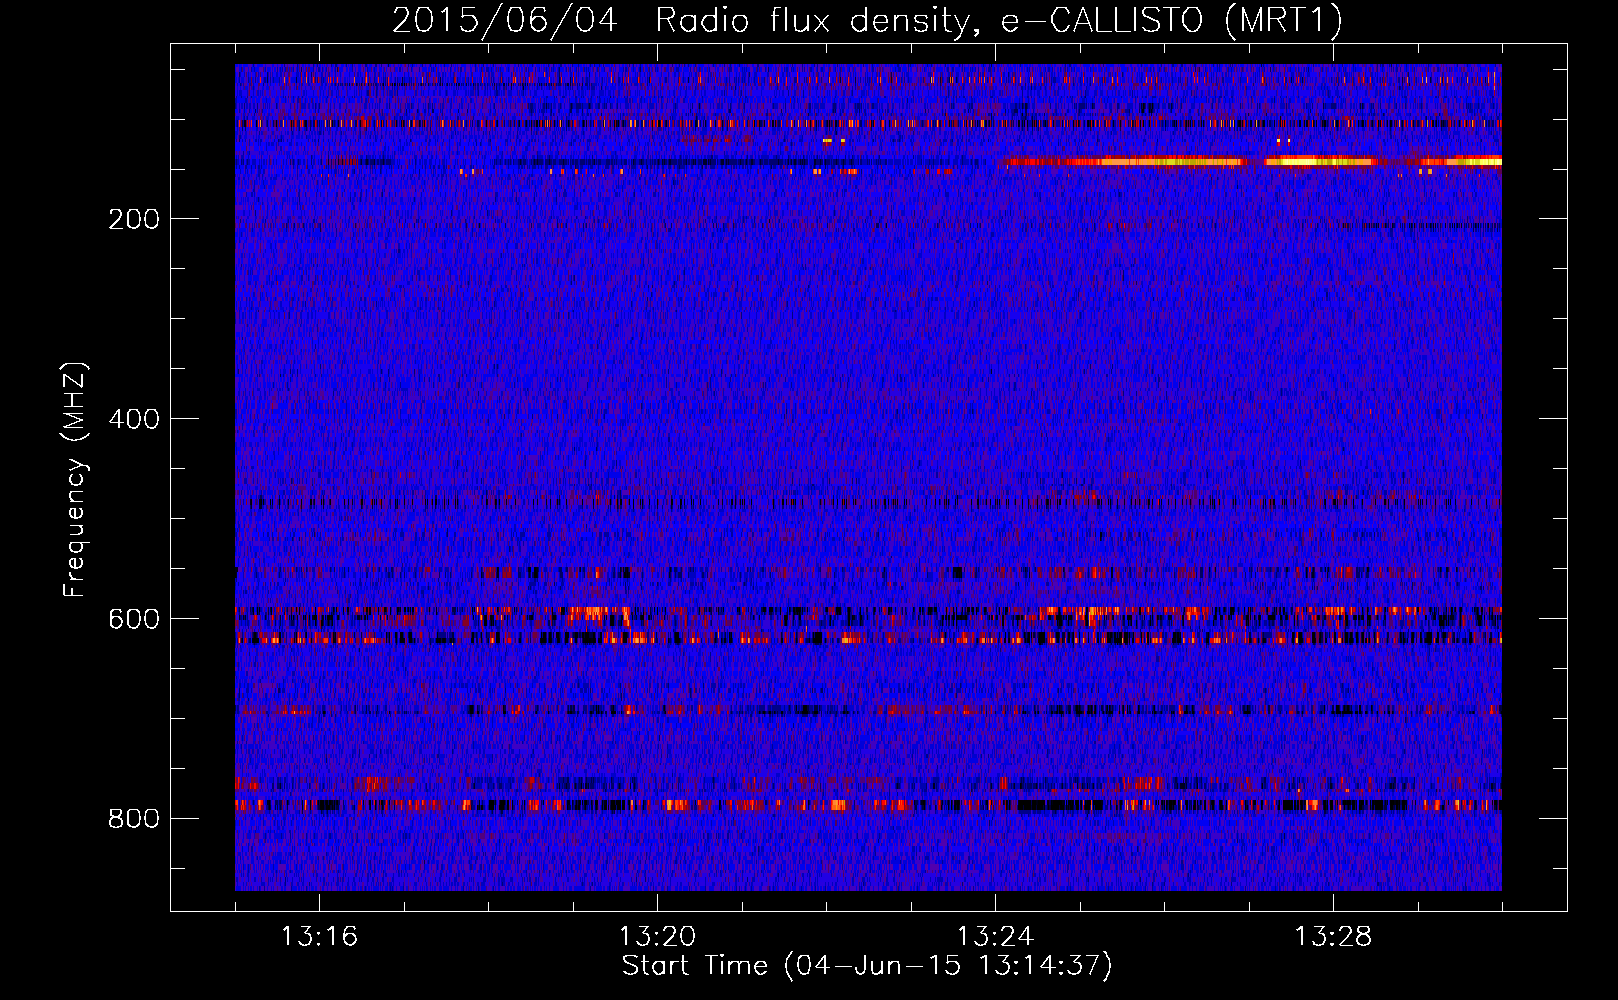Click the 13:24 time tick label

(x=995, y=937)
